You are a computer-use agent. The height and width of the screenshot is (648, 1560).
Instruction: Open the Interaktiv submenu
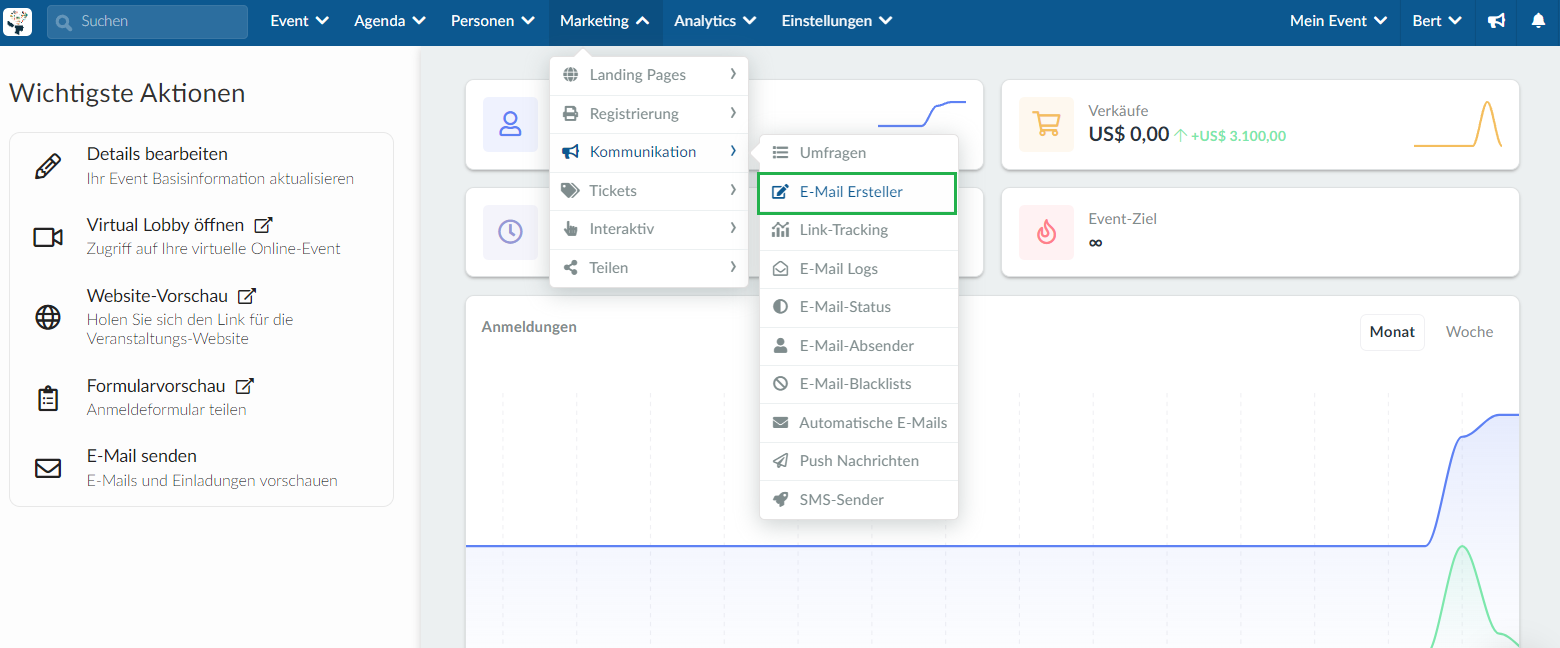coord(649,229)
